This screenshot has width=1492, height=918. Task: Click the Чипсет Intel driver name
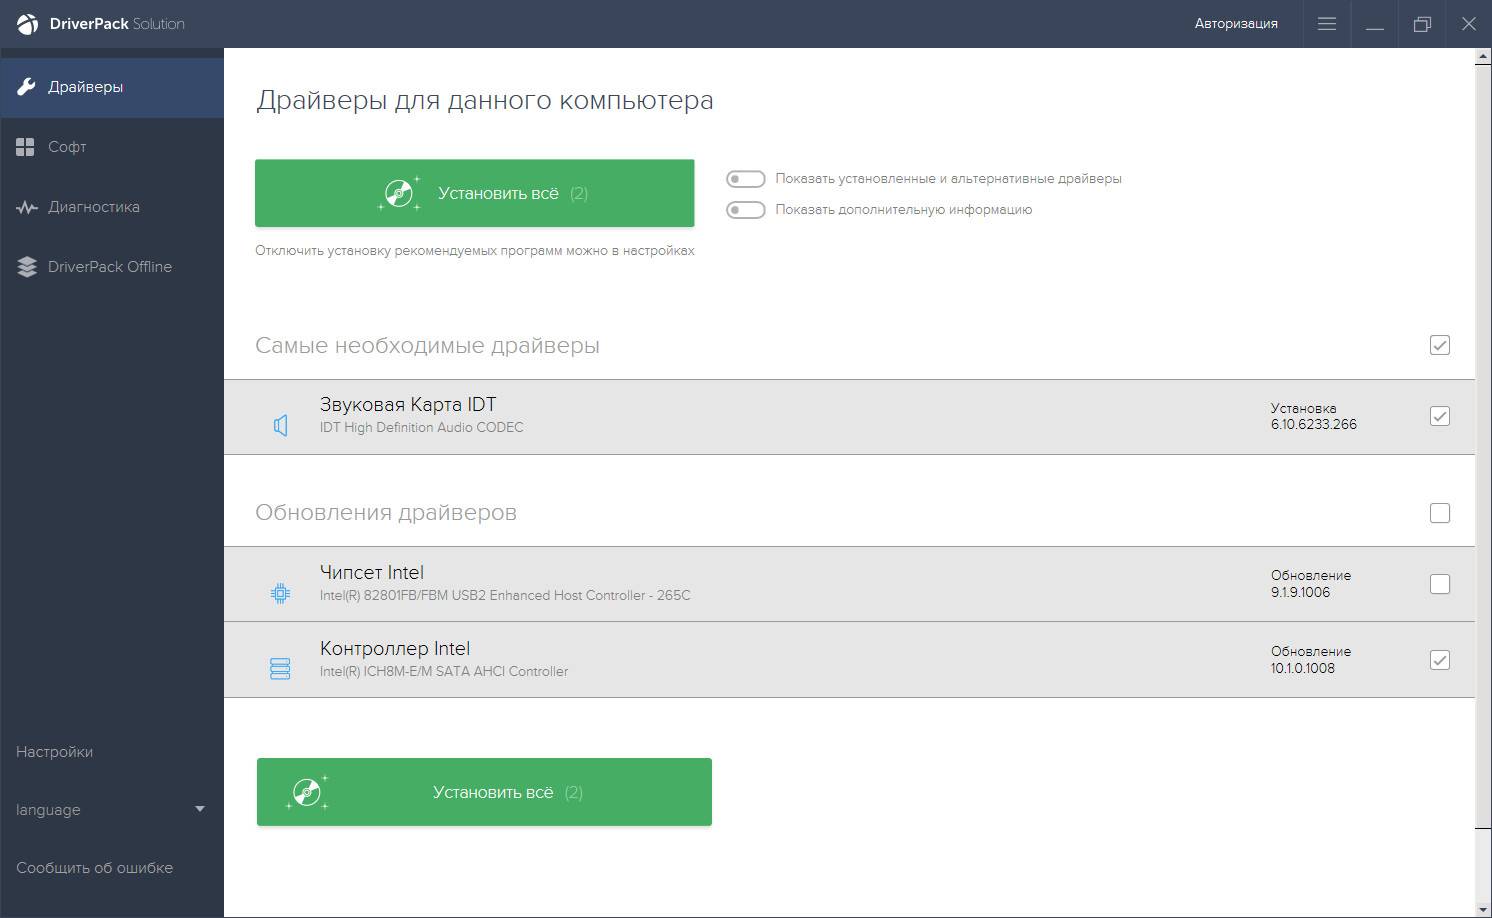click(x=372, y=573)
